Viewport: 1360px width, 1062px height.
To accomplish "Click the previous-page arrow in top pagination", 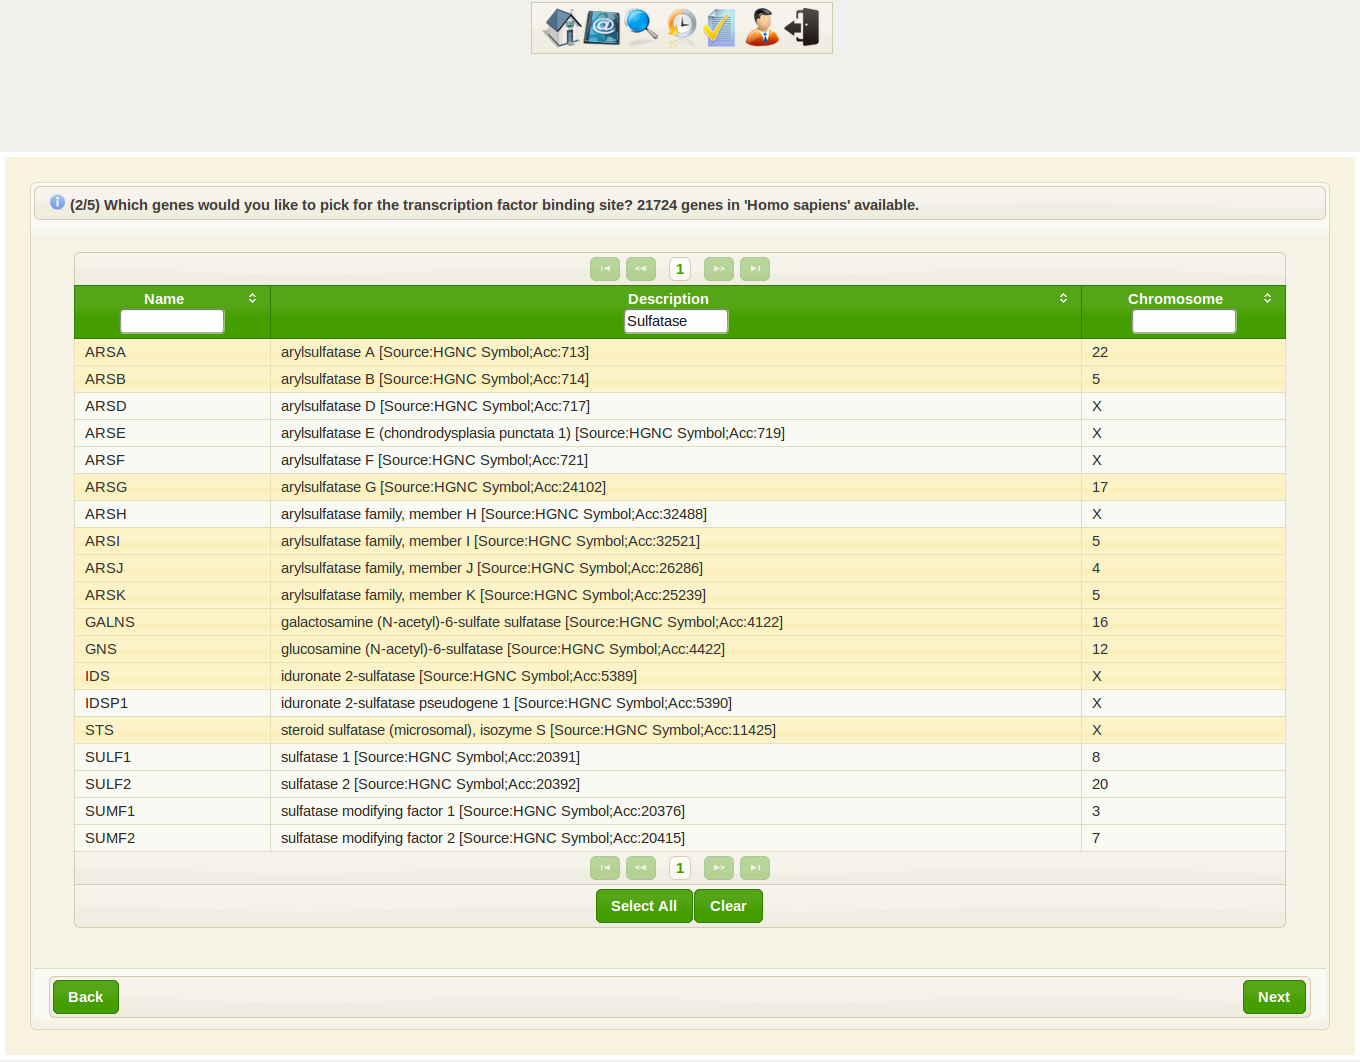I will click(641, 268).
